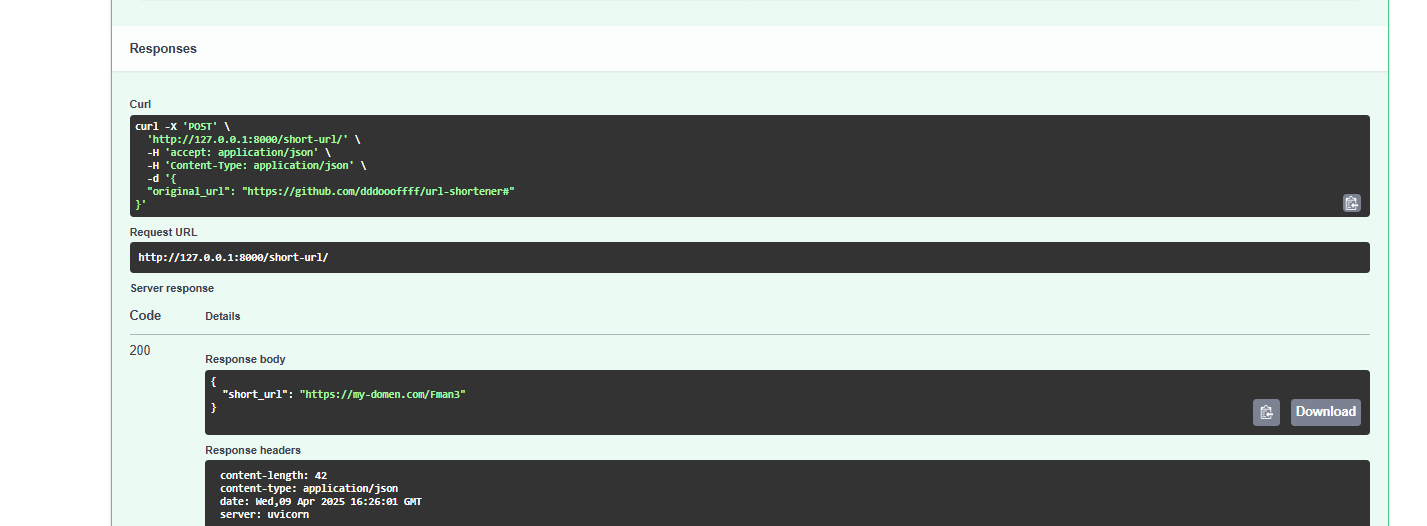This screenshot has height=526, width=1427.
Task: Select the Request URL text http://127.0.0.1:8000/short-url/
Action: click(x=233, y=257)
